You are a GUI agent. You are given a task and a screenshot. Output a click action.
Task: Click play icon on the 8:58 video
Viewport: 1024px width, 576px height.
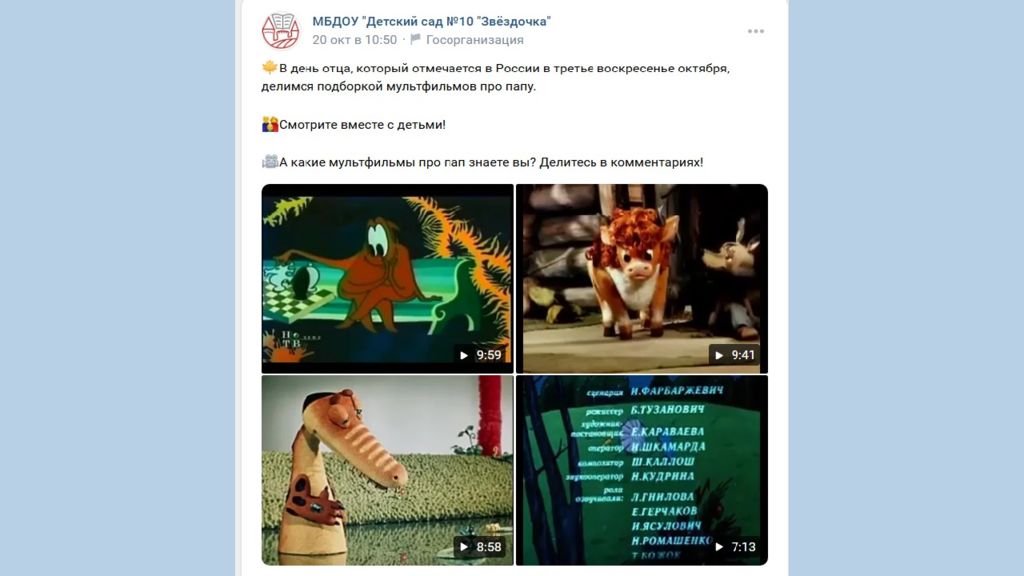click(464, 547)
